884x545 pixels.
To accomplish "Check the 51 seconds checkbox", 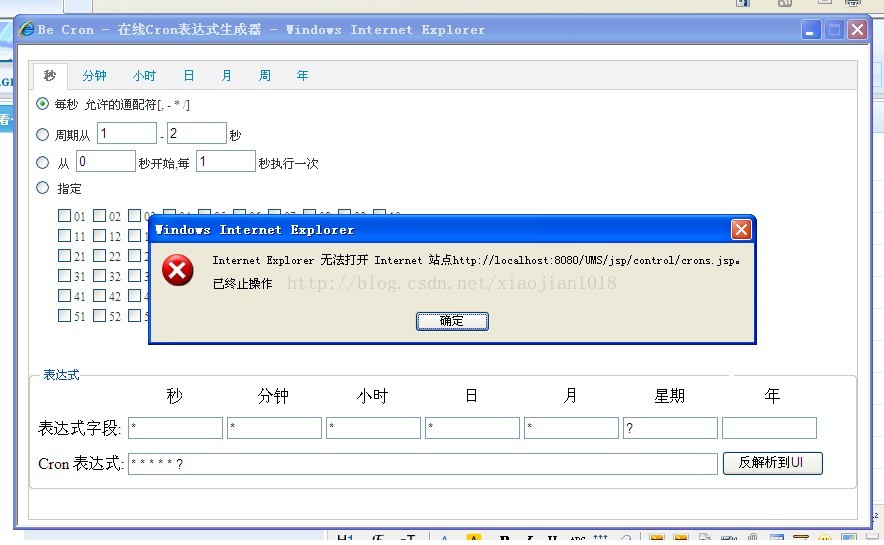I will coord(64,316).
